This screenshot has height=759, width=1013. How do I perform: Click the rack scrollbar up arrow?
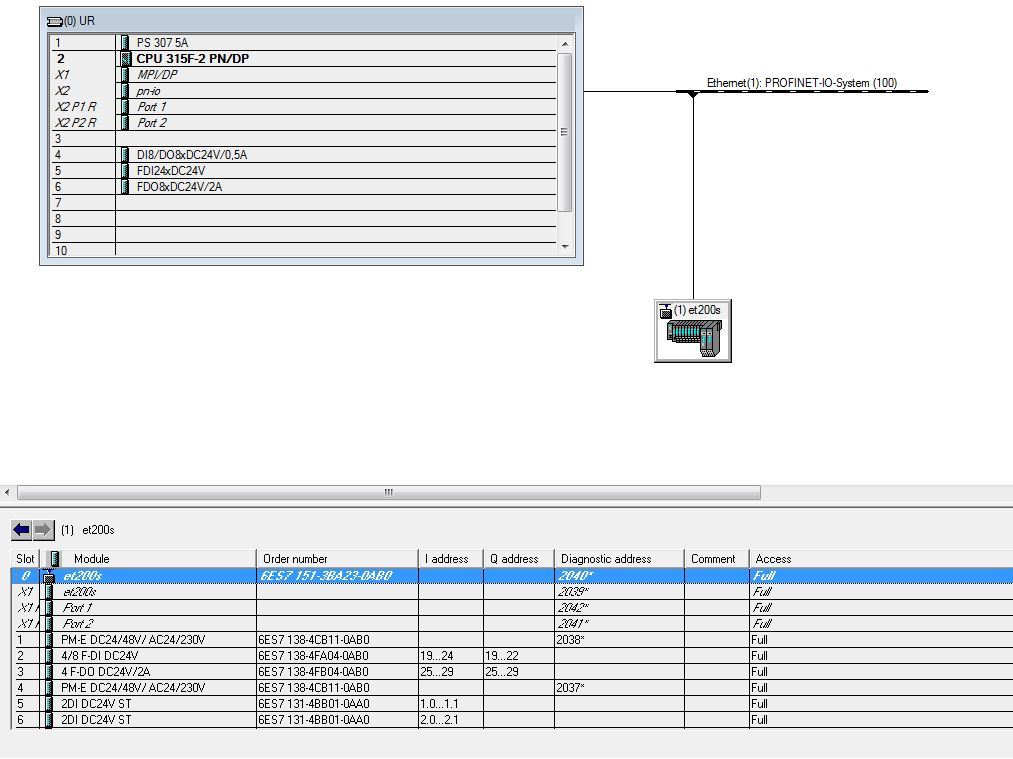click(565, 44)
